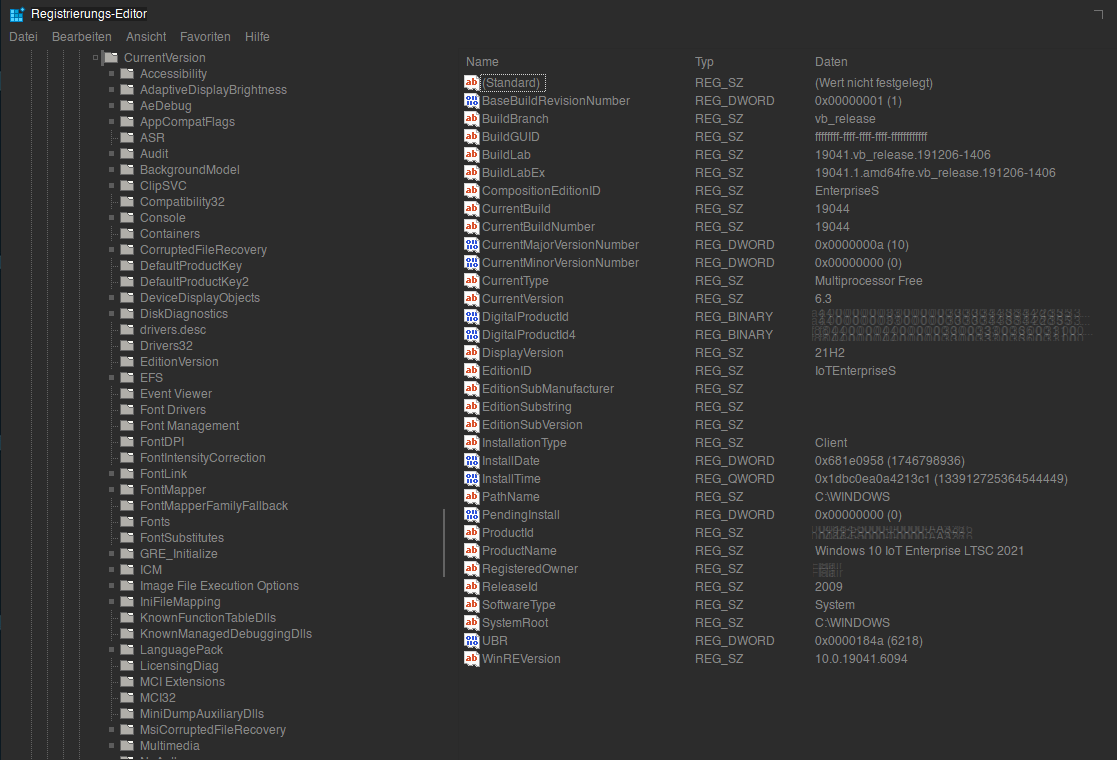1117x760 pixels.
Task: Open the Datei menu
Action: coord(24,36)
